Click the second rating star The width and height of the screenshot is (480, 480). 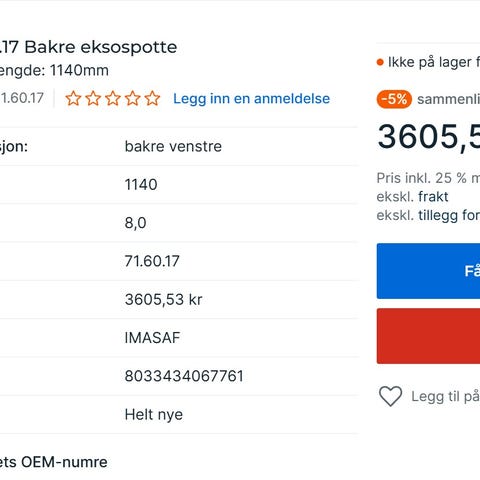click(93, 99)
